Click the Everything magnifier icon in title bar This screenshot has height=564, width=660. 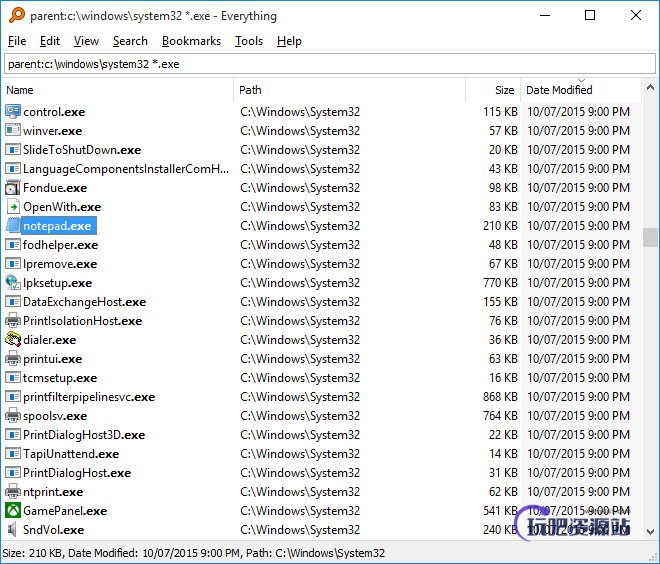coord(17,15)
